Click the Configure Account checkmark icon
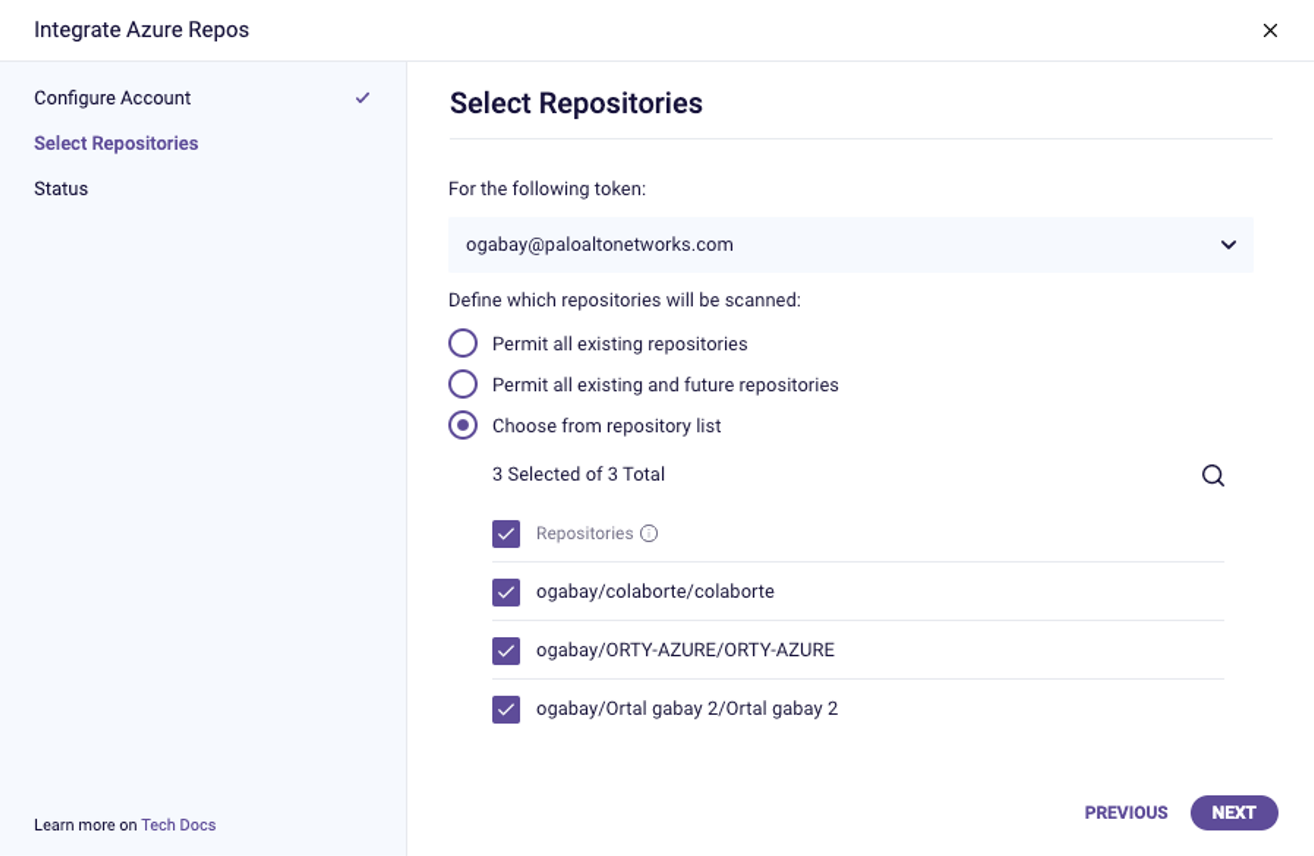This screenshot has width=1314, height=856. pyautogui.click(x=362, y=98)
